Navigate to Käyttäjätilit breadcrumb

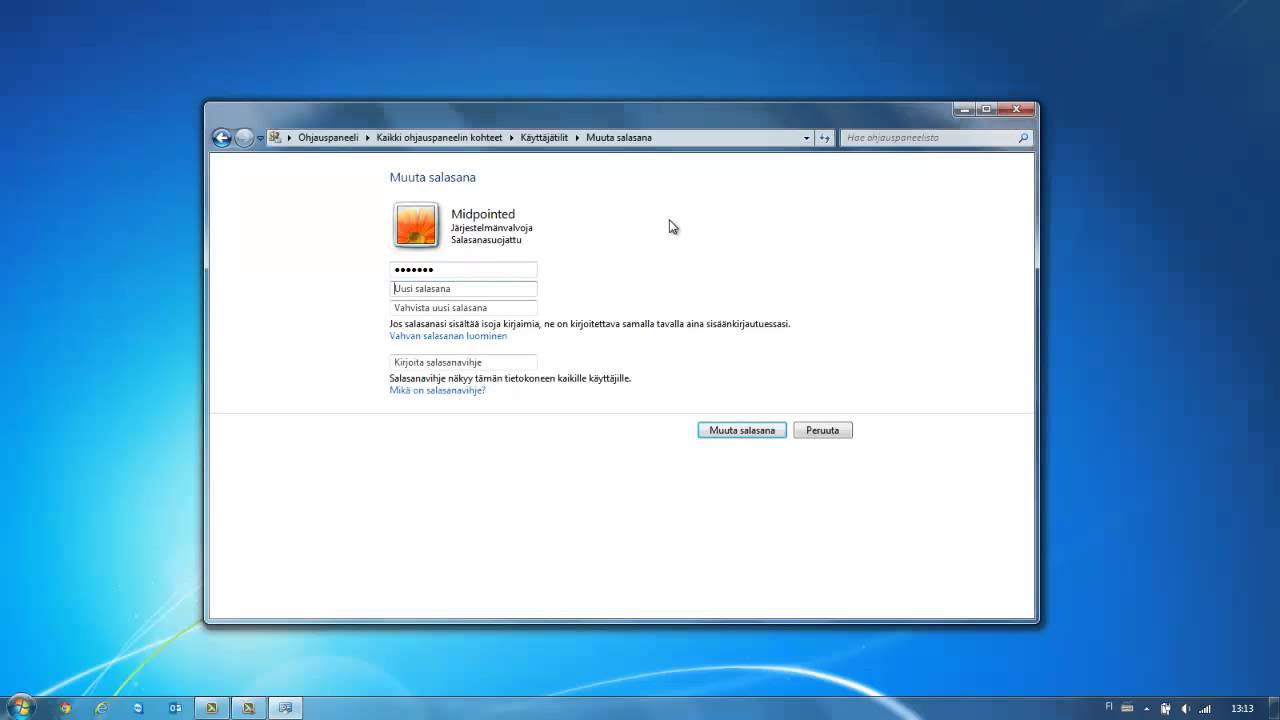(544, 137)
